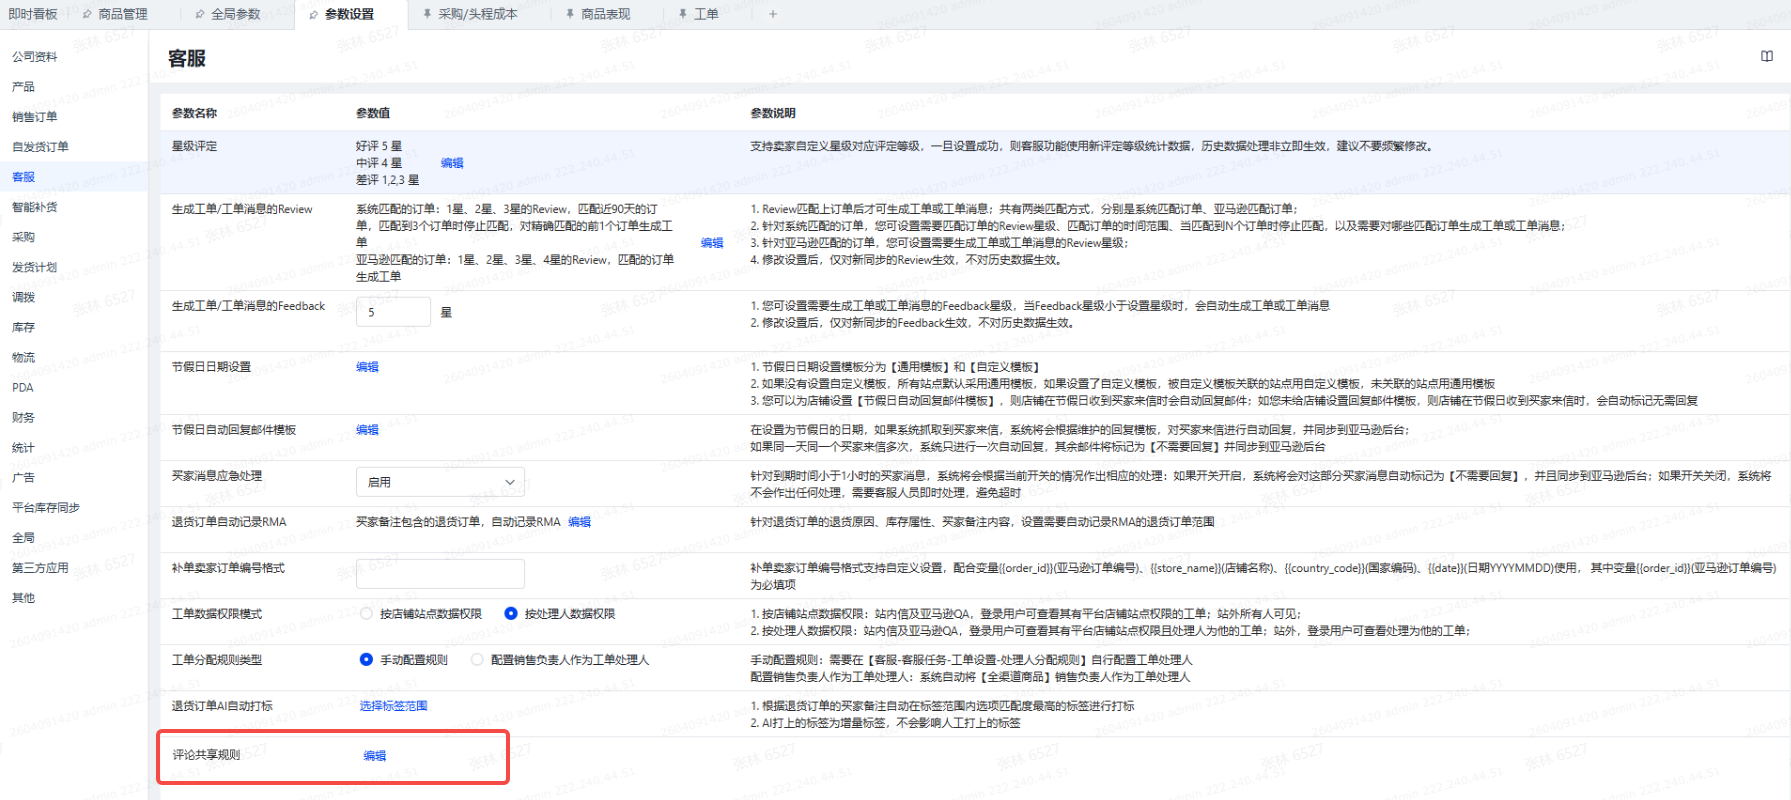Switch to the 商品管理 tab
Screen dimensions: 1791x800
pyautogui.click(x=123, y=14)
